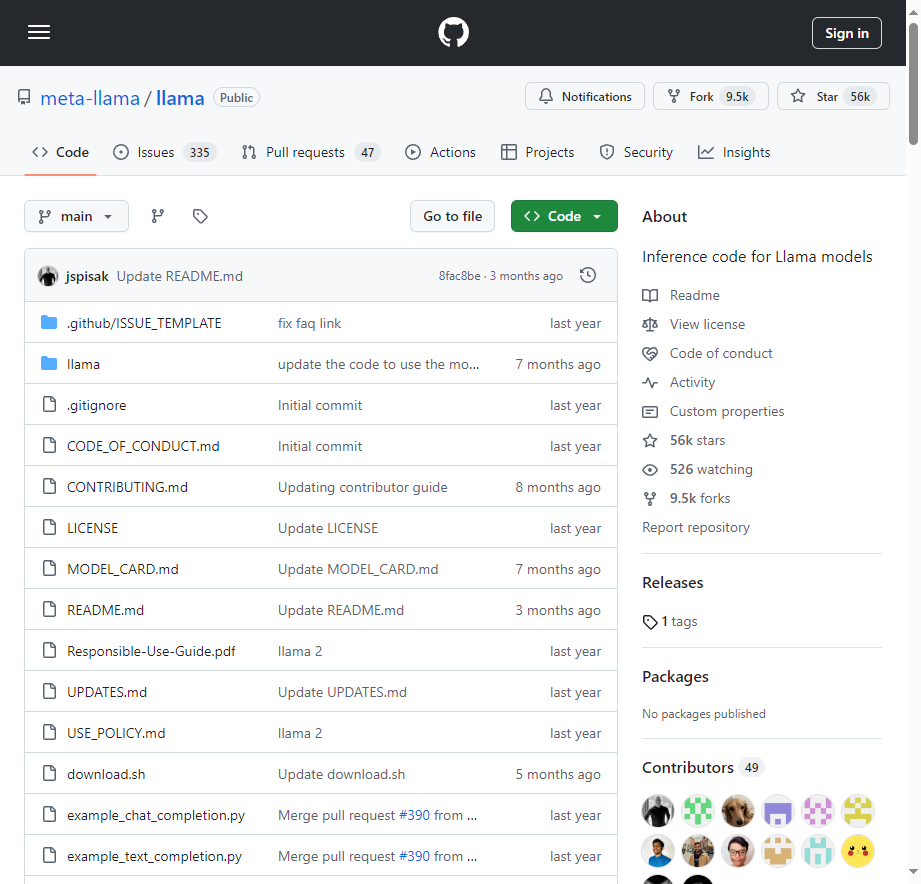Expand the main branch selector
Image resolution: width=921 pixels, height=884 pixels.
[76, 216]
